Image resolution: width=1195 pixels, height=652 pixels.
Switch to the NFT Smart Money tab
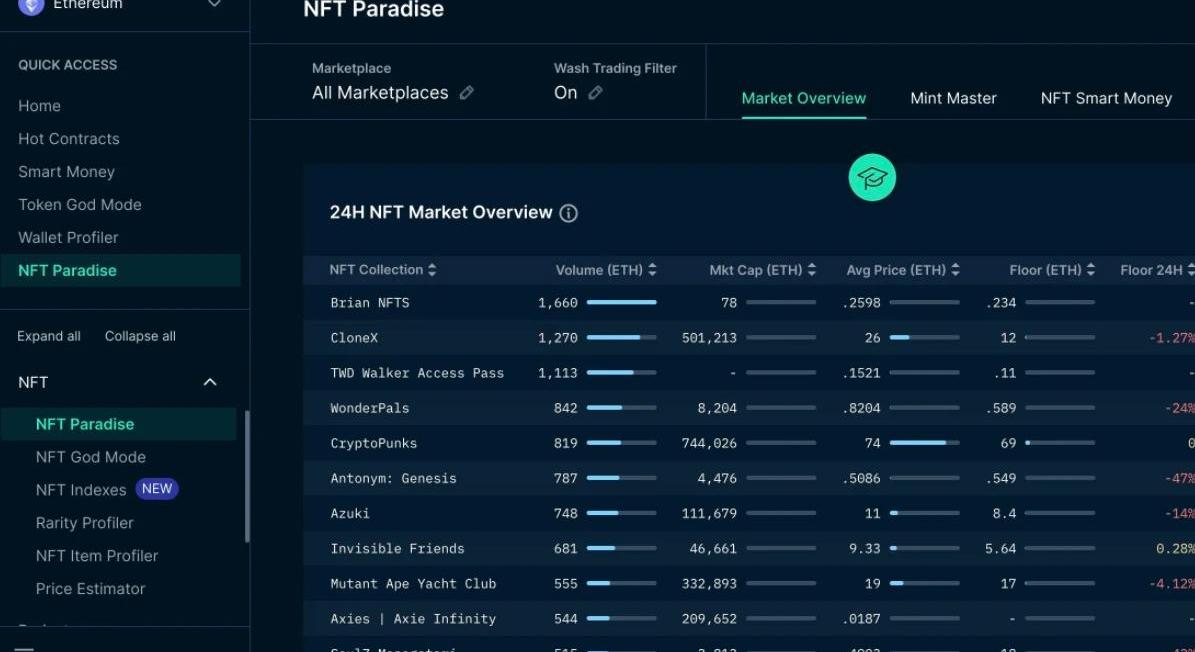click(x=1106, y=98)
